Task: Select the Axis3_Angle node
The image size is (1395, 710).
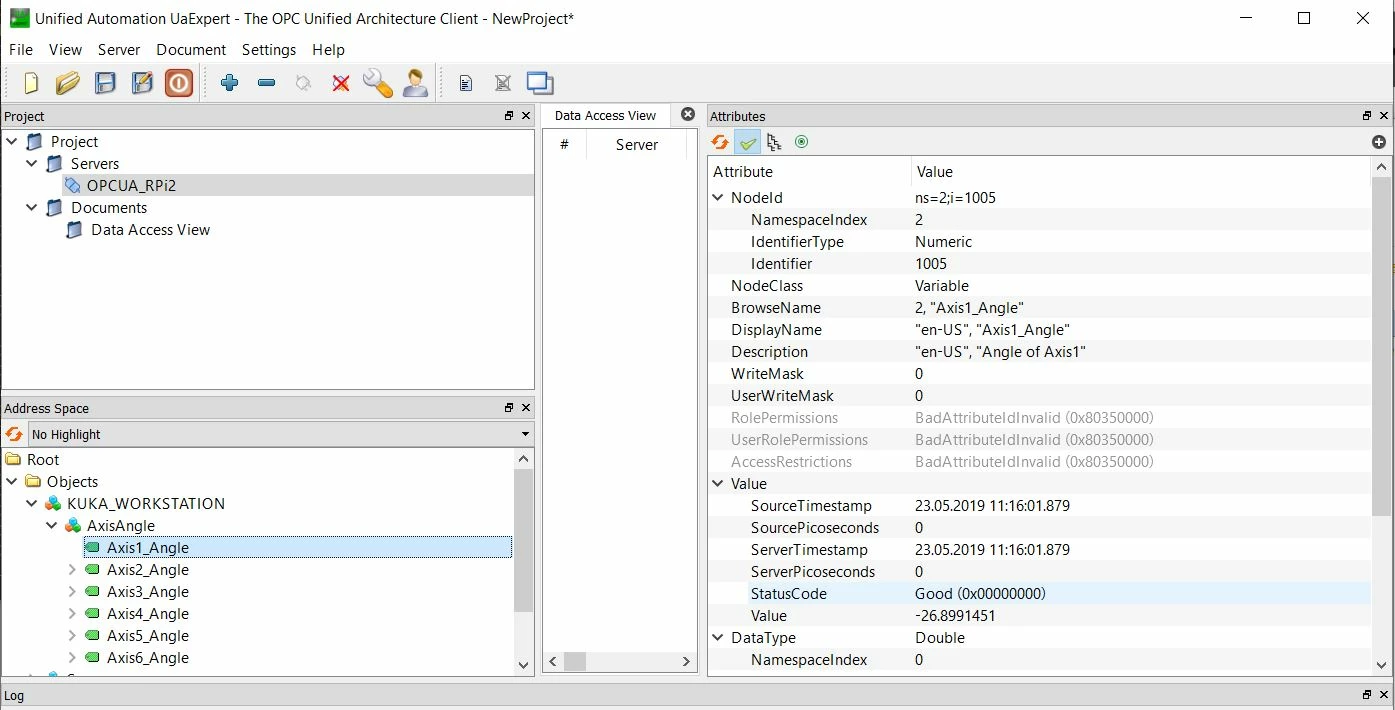Action: pyautogui.click(x=148, y=592)
